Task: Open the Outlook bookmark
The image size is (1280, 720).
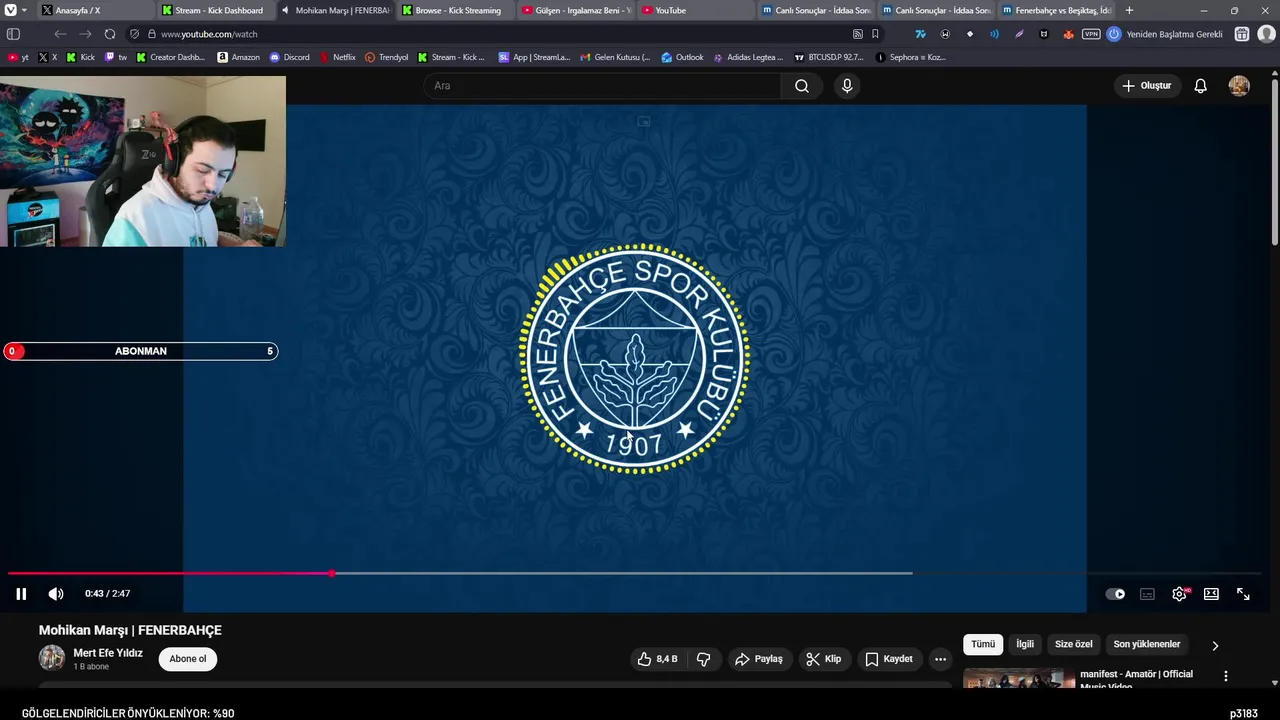Action: point(683,57)
